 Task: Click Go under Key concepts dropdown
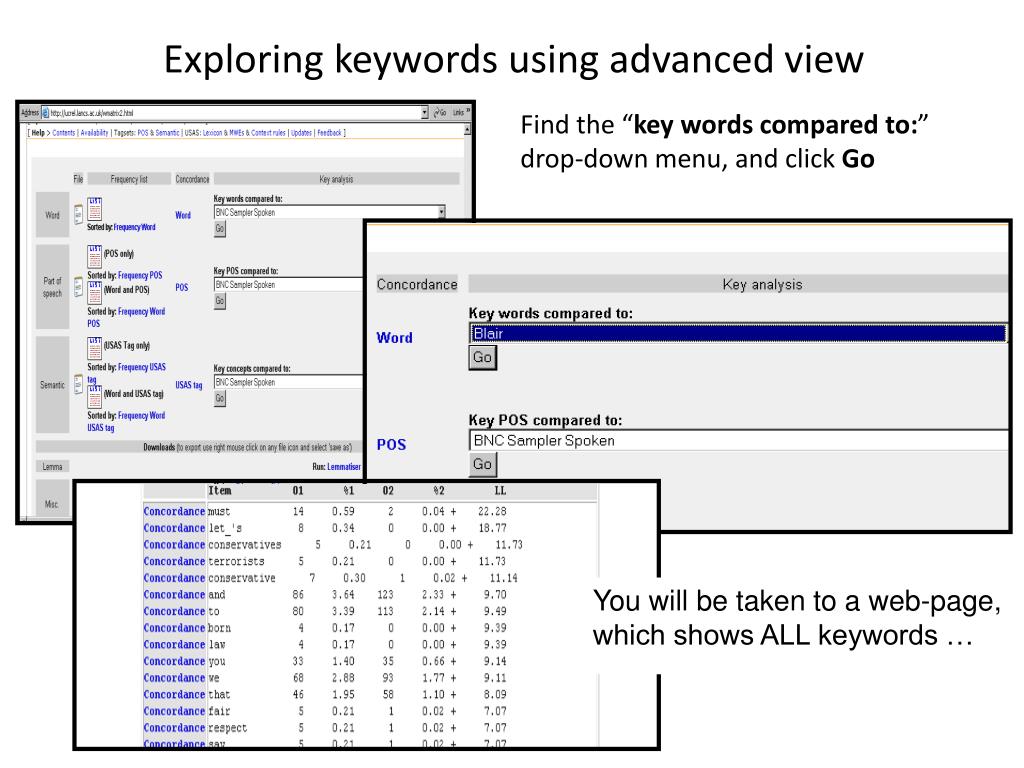click(220, 398)
